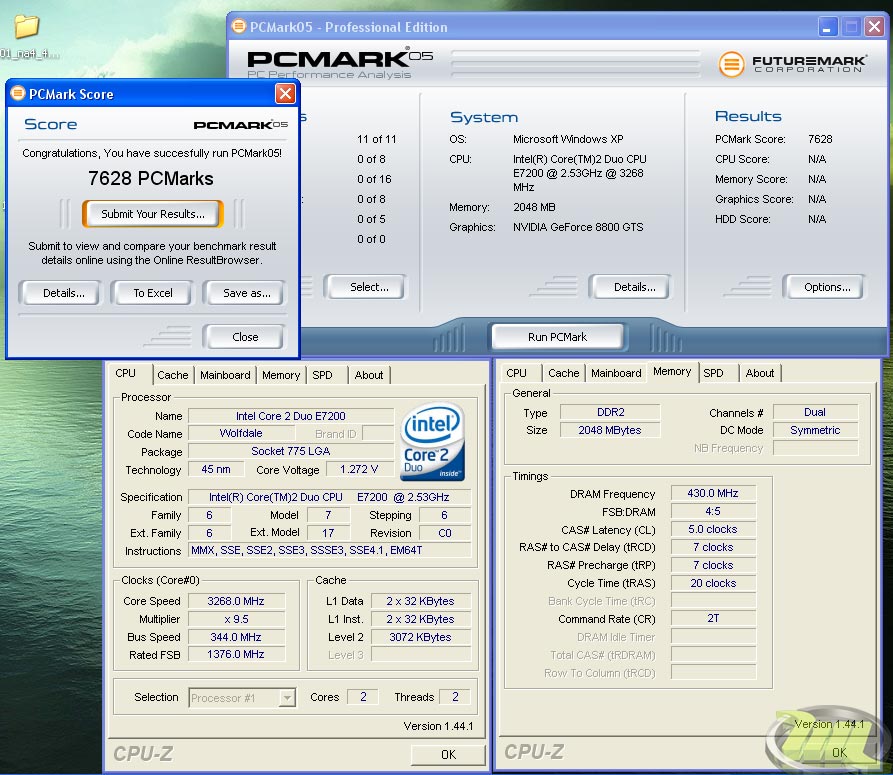
Task: Click the Intel Core 2 Duo badge
Action: click(432, 442)
